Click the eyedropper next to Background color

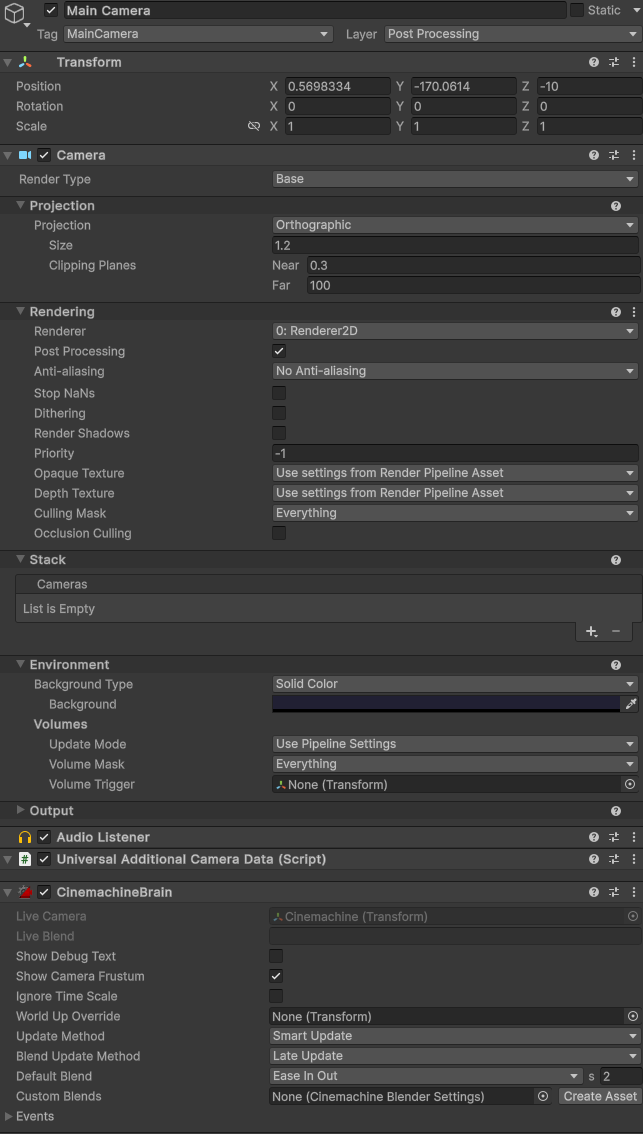(630, 704)
